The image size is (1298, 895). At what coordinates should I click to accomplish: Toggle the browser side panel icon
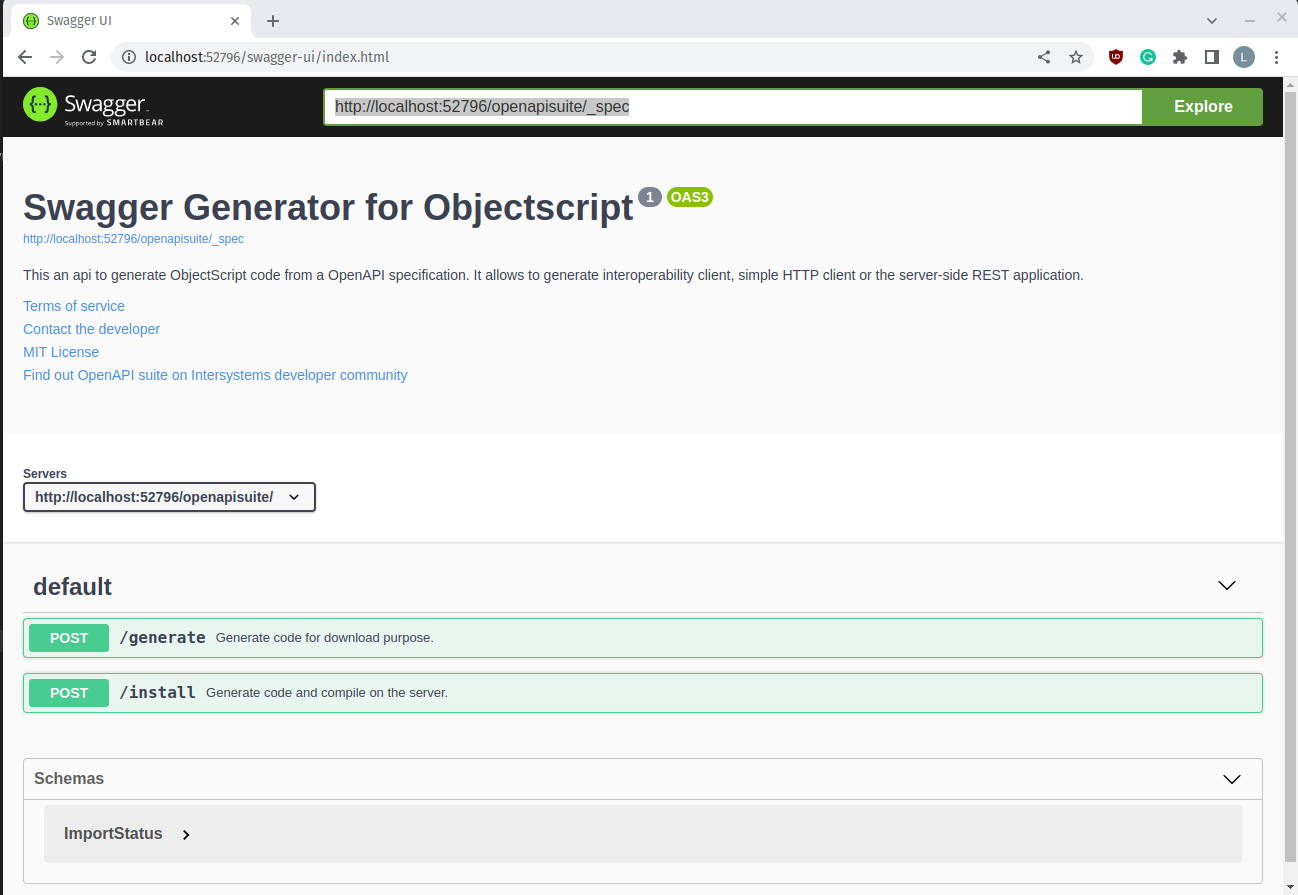pyautogui.click(x=1212, y=57)
